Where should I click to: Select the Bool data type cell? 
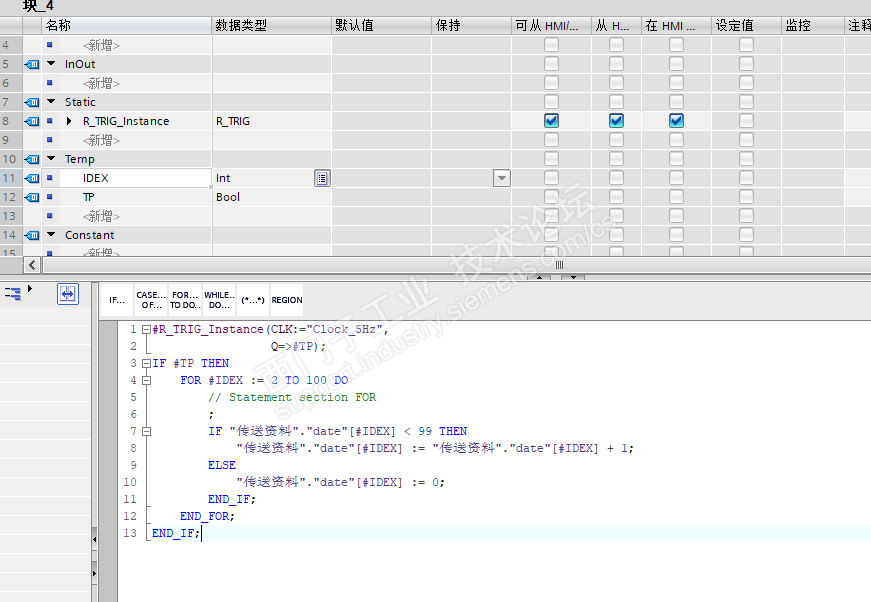[272, 197]
